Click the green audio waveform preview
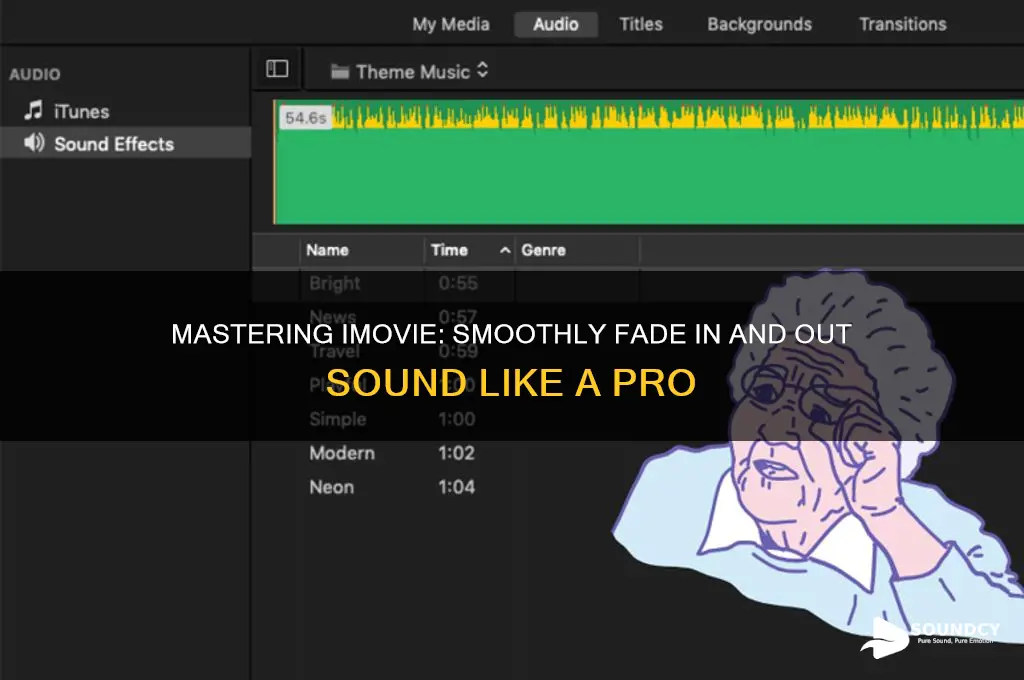This screenshot has height=680, width=1024. (x=649, y=162)
